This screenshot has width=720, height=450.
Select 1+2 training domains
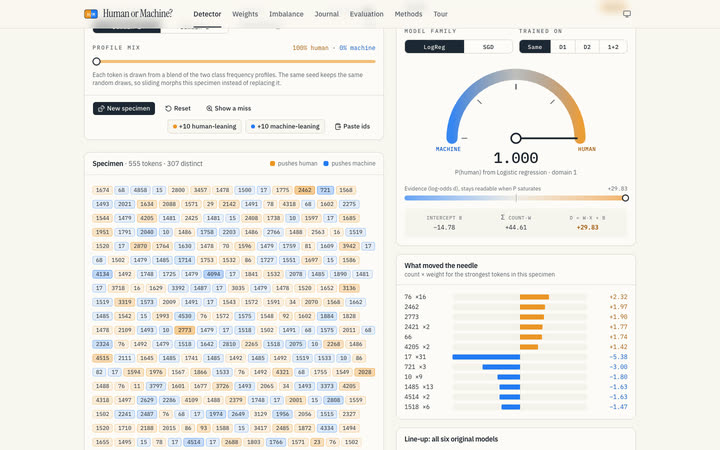(613, 47)
